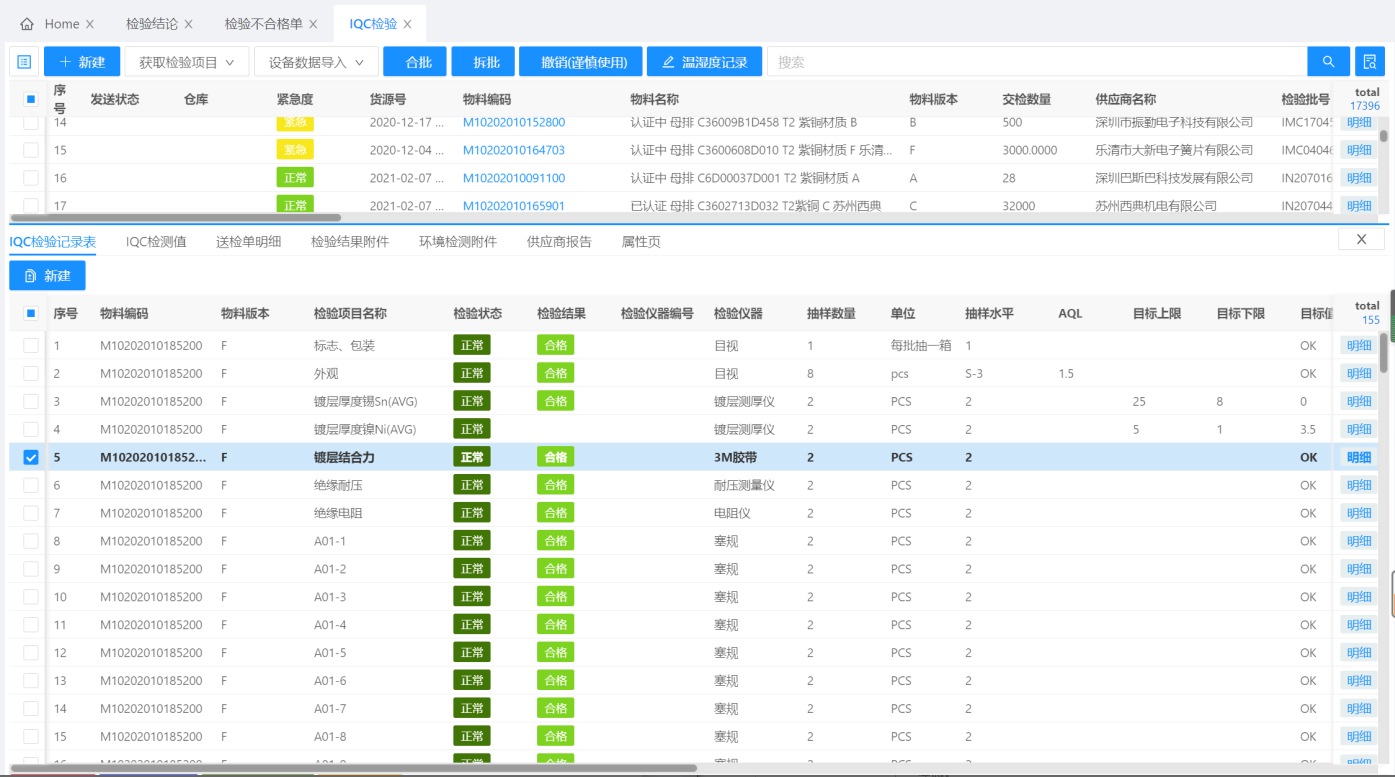Close the detail panel with the X button
The image size is (1395, 777).
click(1361, 240)
